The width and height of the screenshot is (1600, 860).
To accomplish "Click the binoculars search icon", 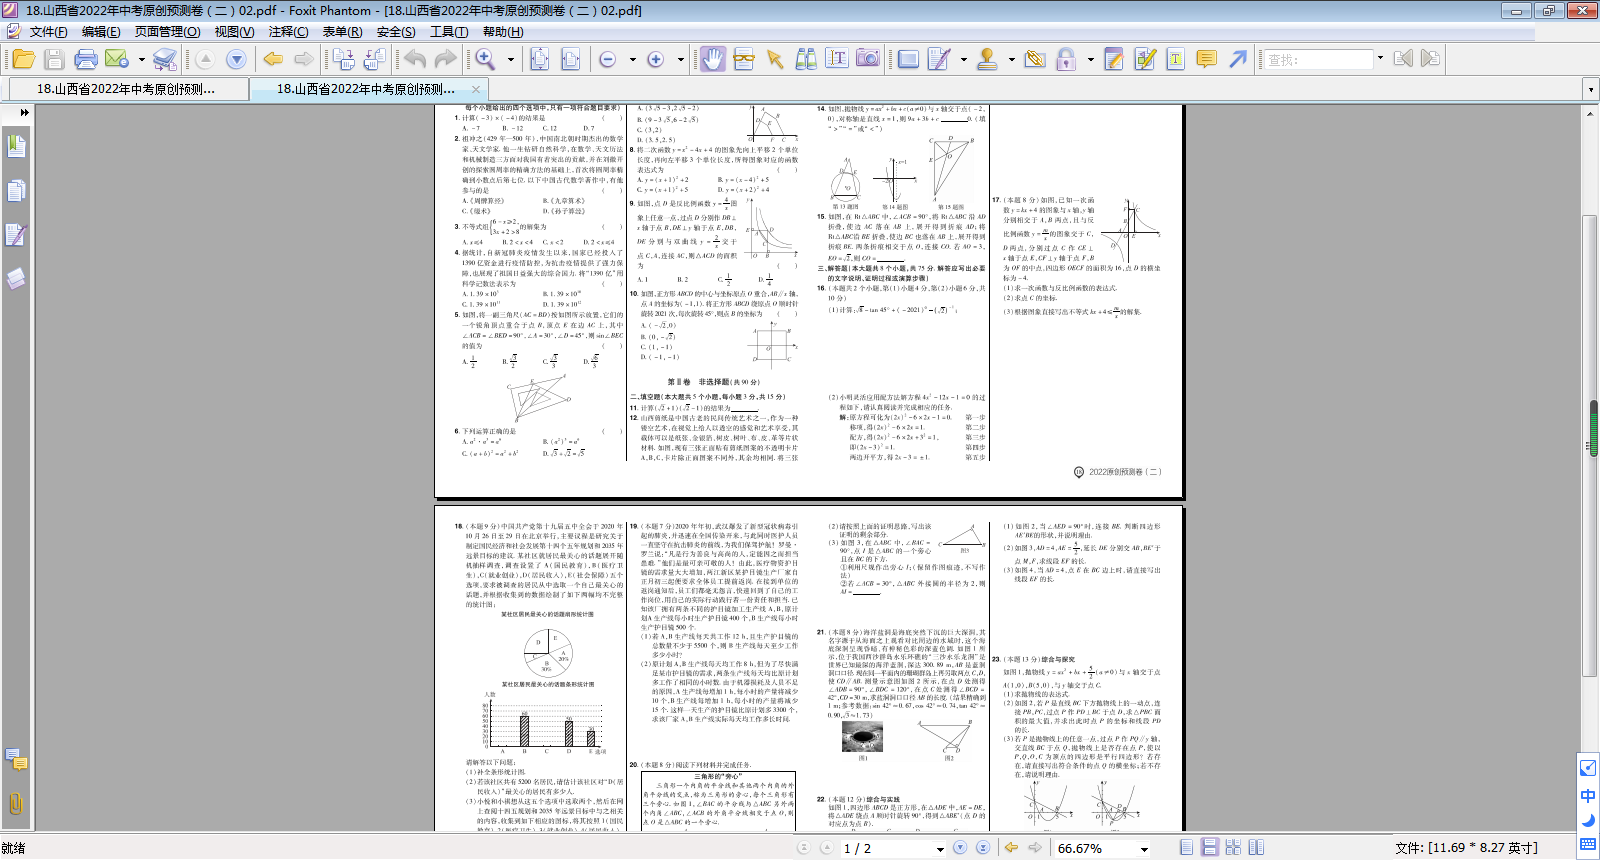I will point(806,59).
